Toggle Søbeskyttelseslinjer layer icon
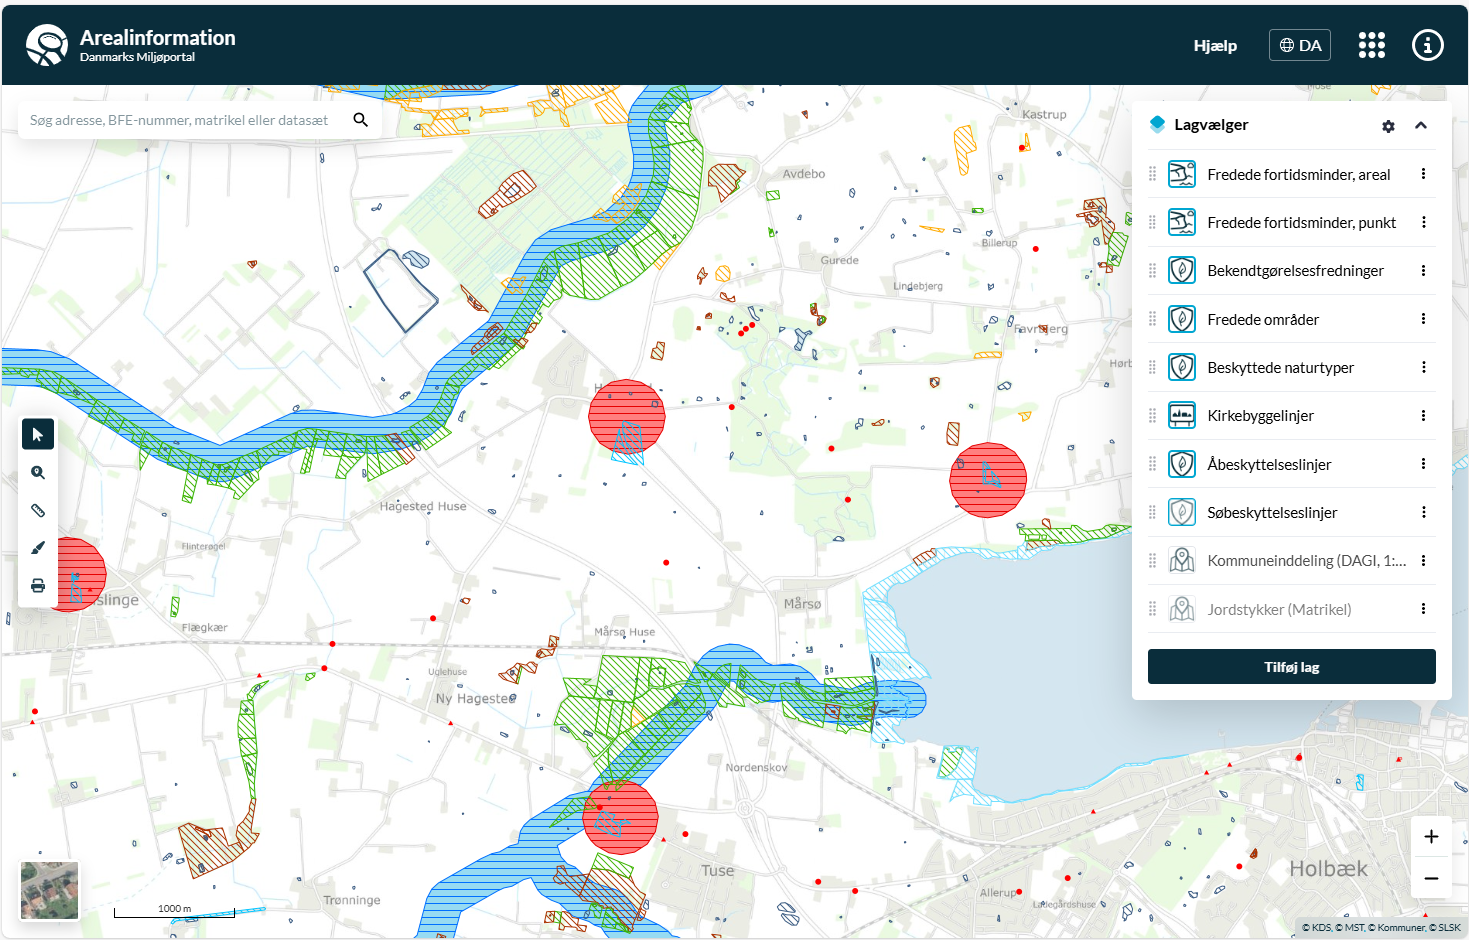Image resolution: width=1469 pixels, height=940 pixels. coord(1182,512)
